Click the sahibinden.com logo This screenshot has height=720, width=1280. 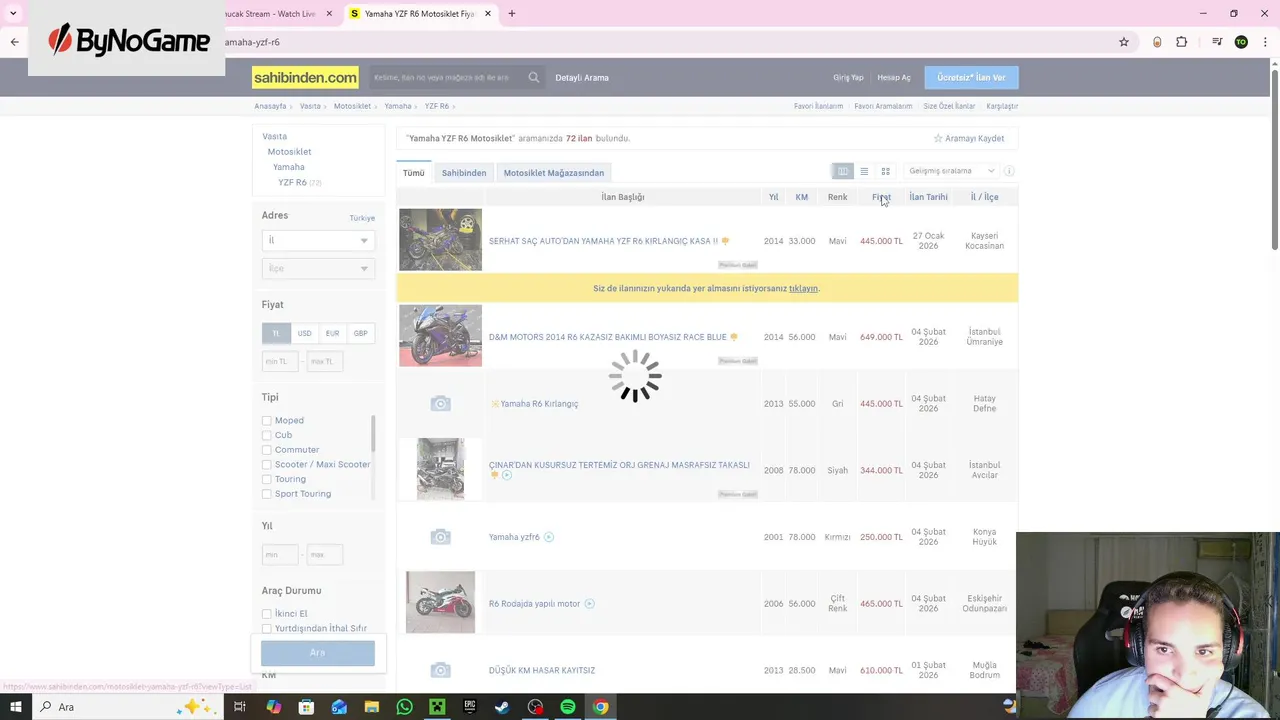click(305, 77)
